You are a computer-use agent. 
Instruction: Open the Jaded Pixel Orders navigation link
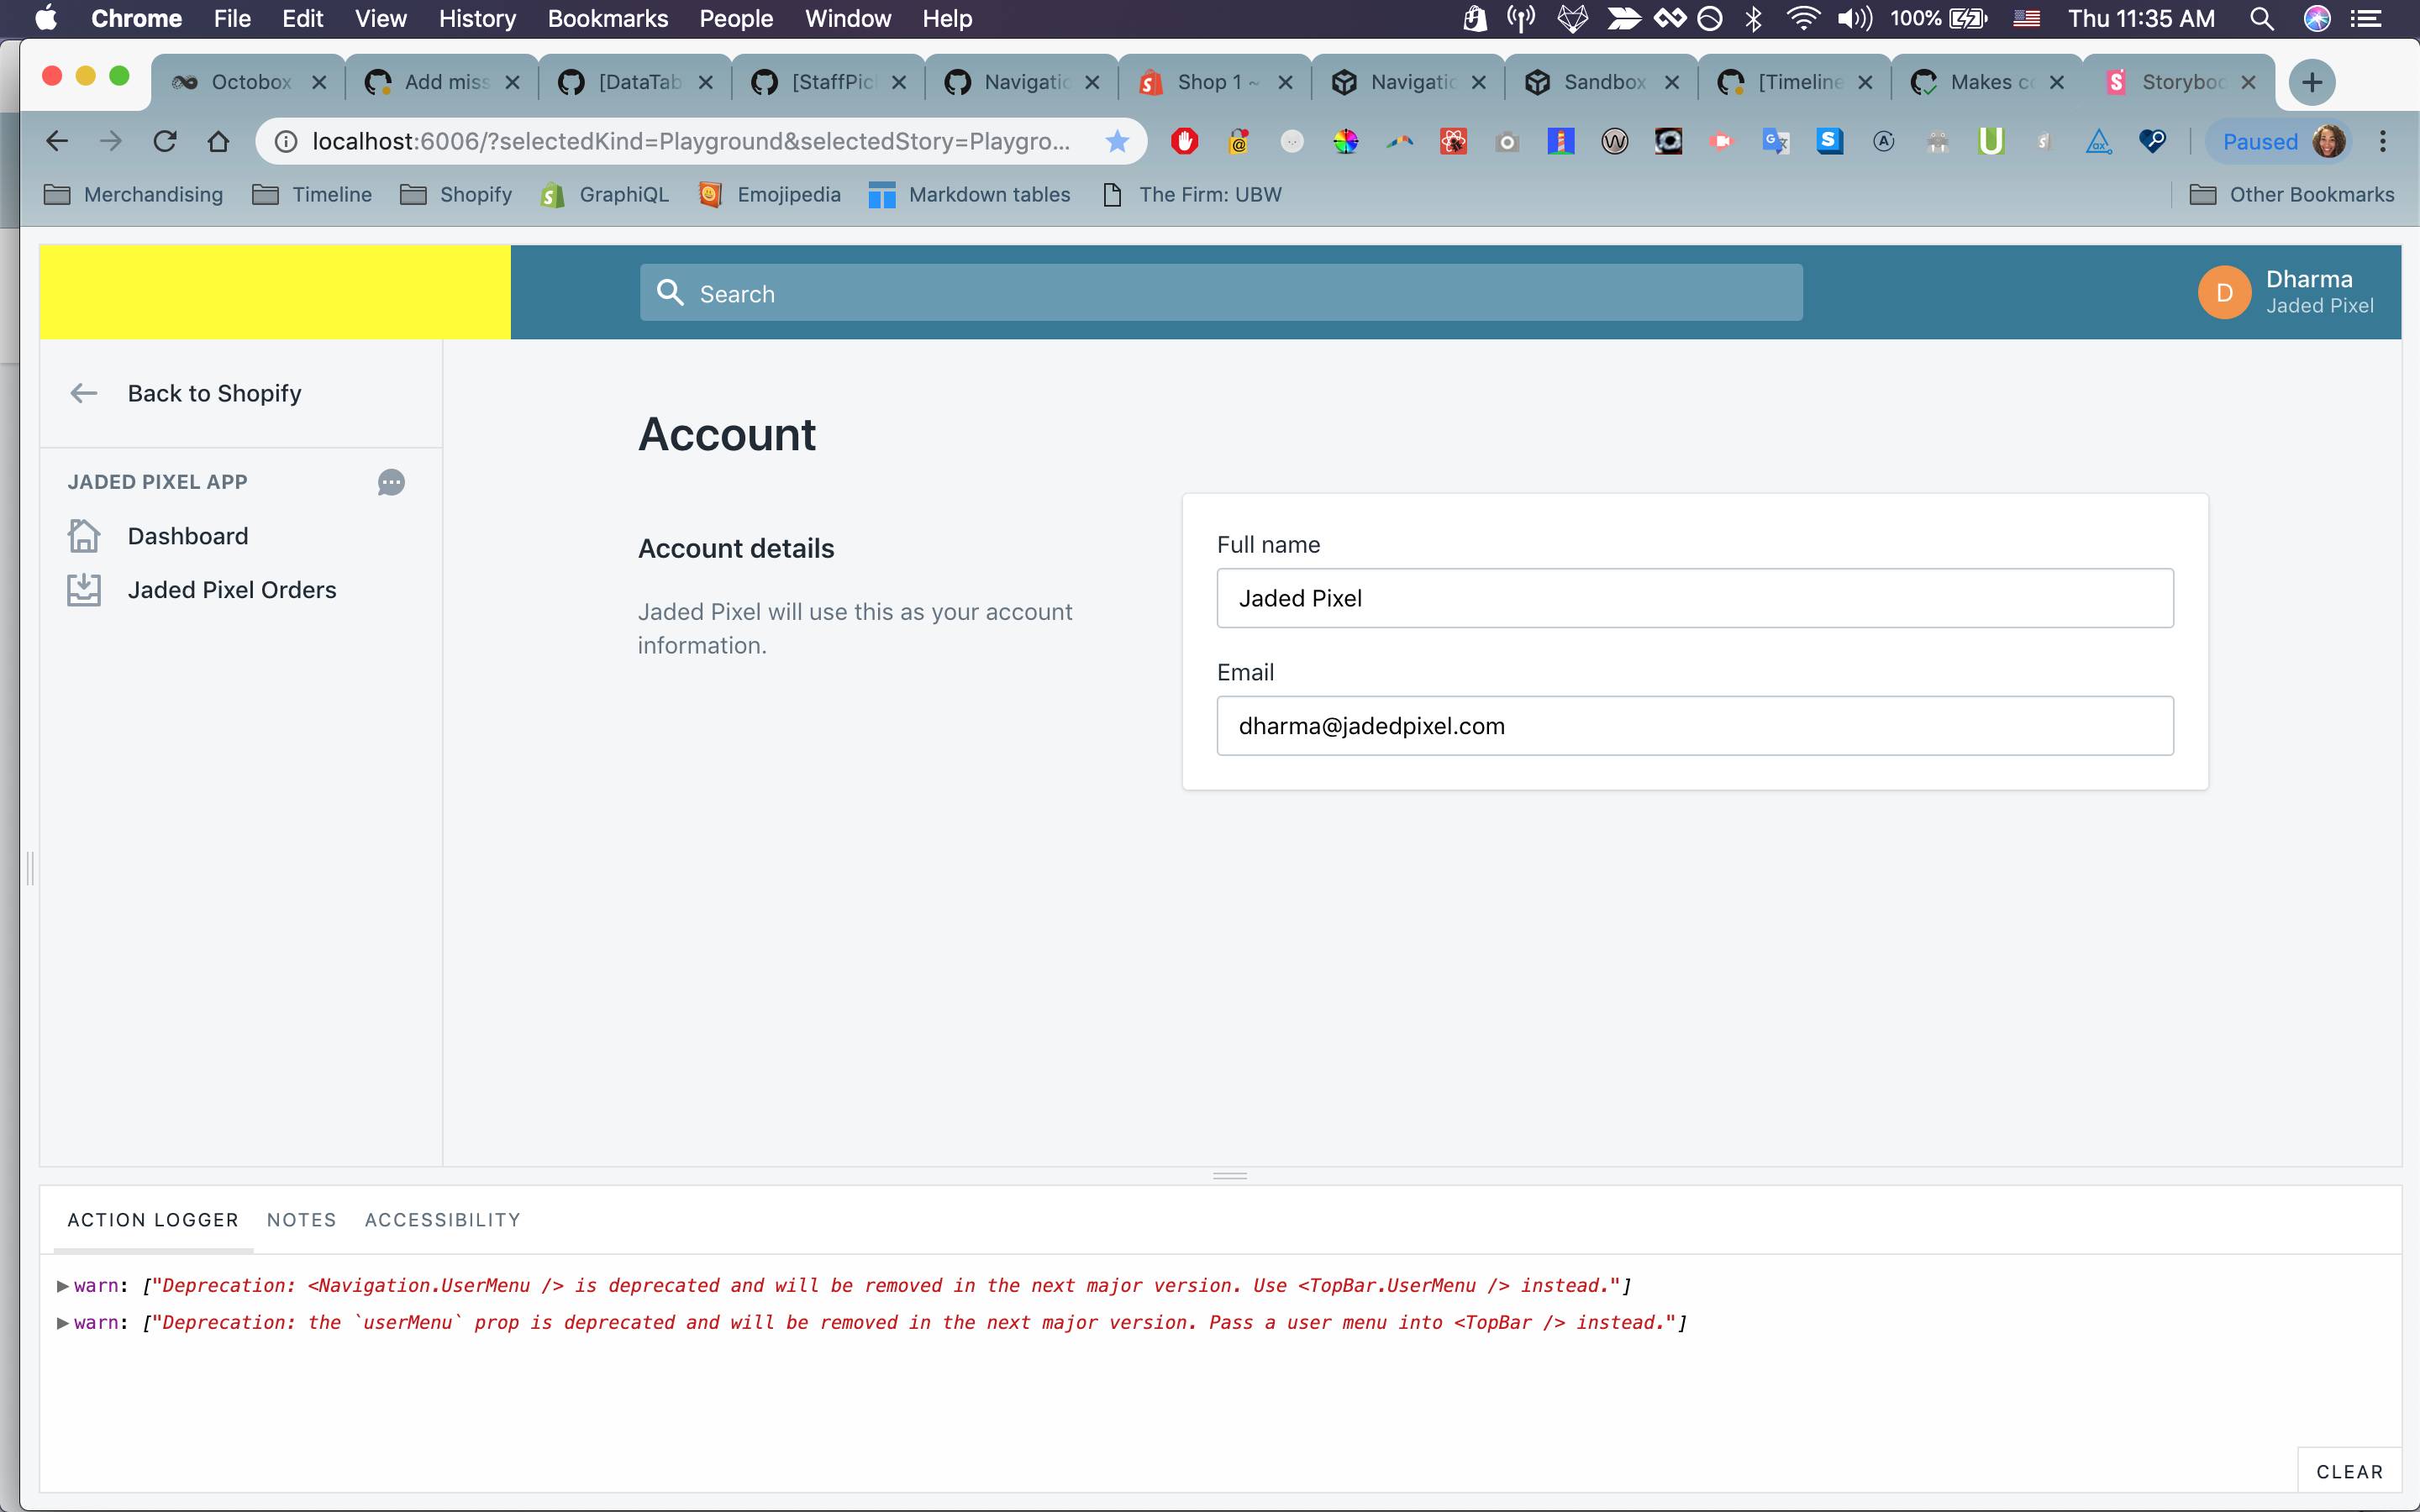point(232,590)
